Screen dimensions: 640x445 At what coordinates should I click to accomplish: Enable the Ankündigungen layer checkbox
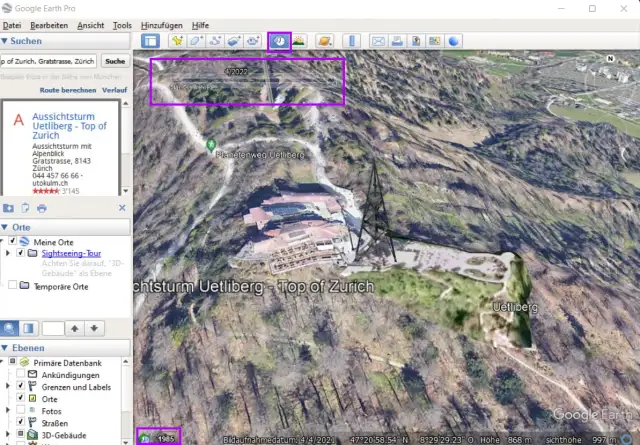[x=22, y=377]
